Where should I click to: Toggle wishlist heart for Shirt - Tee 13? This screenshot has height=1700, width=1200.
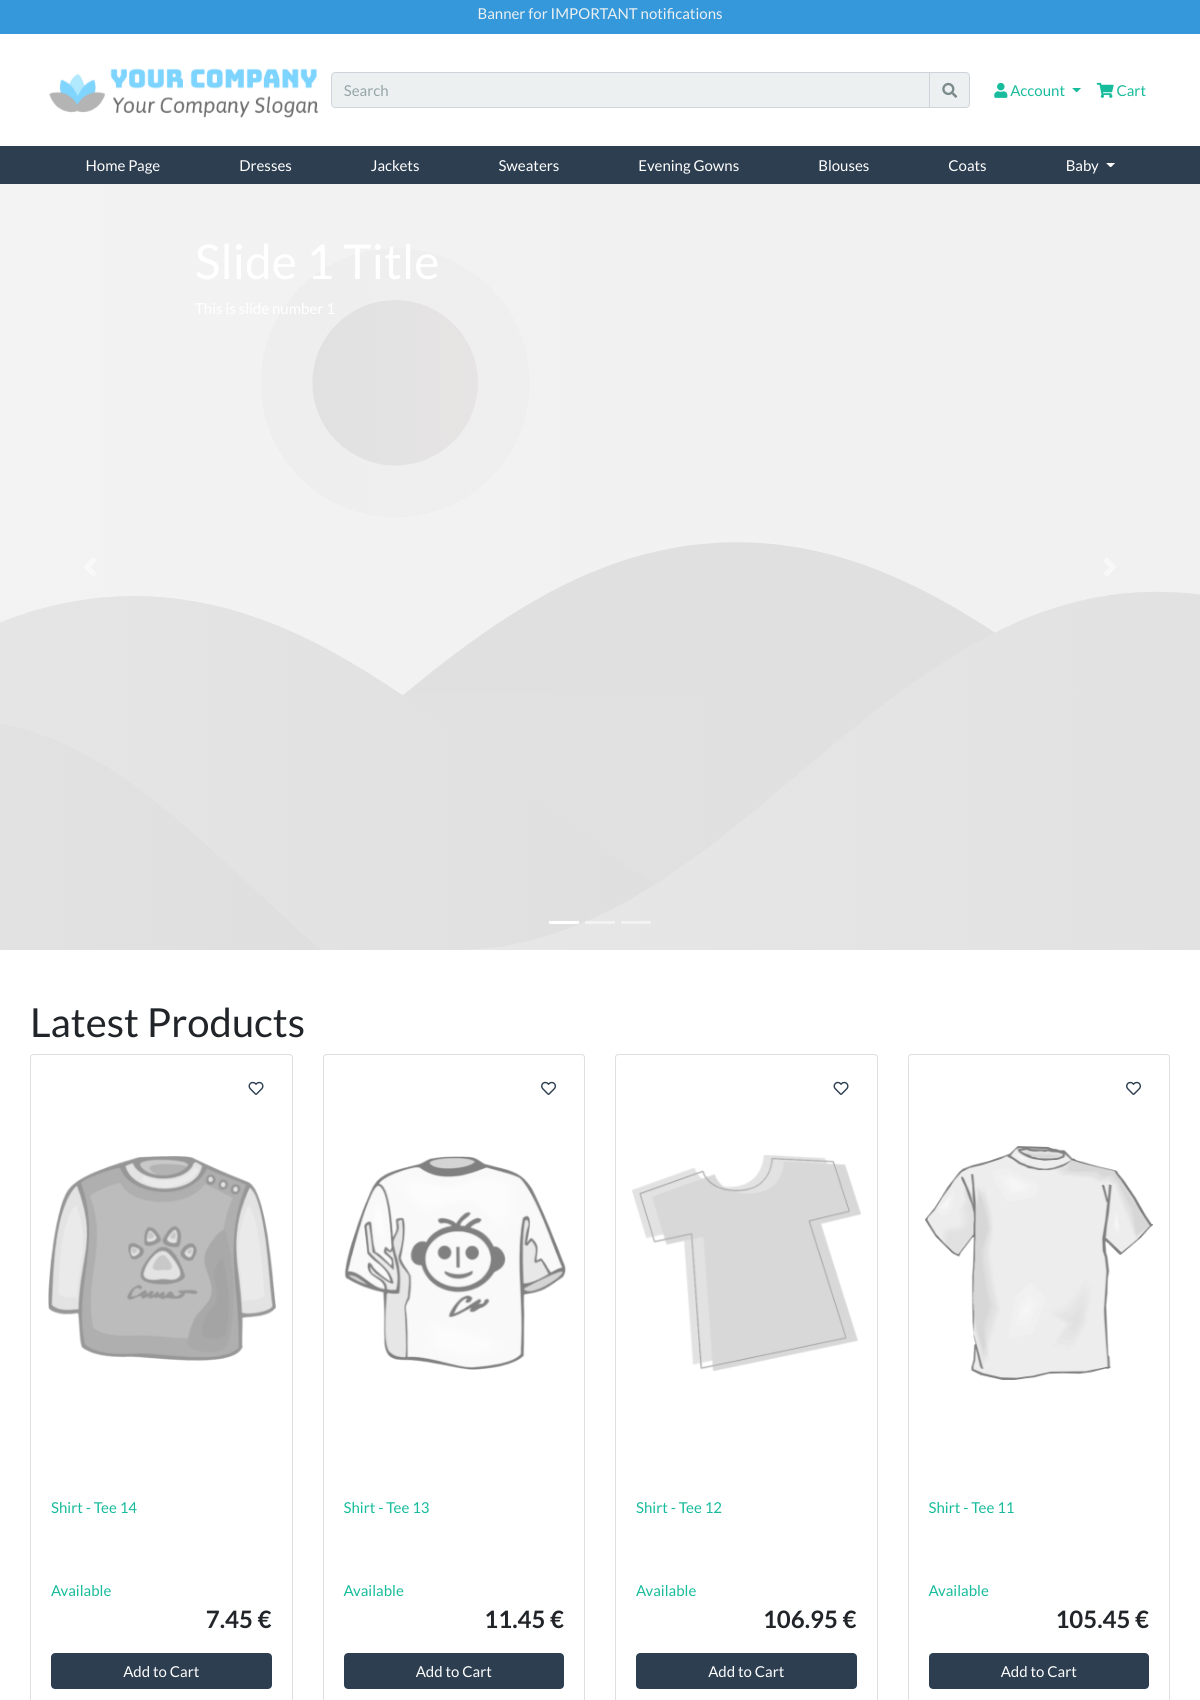coord(548,1088)
